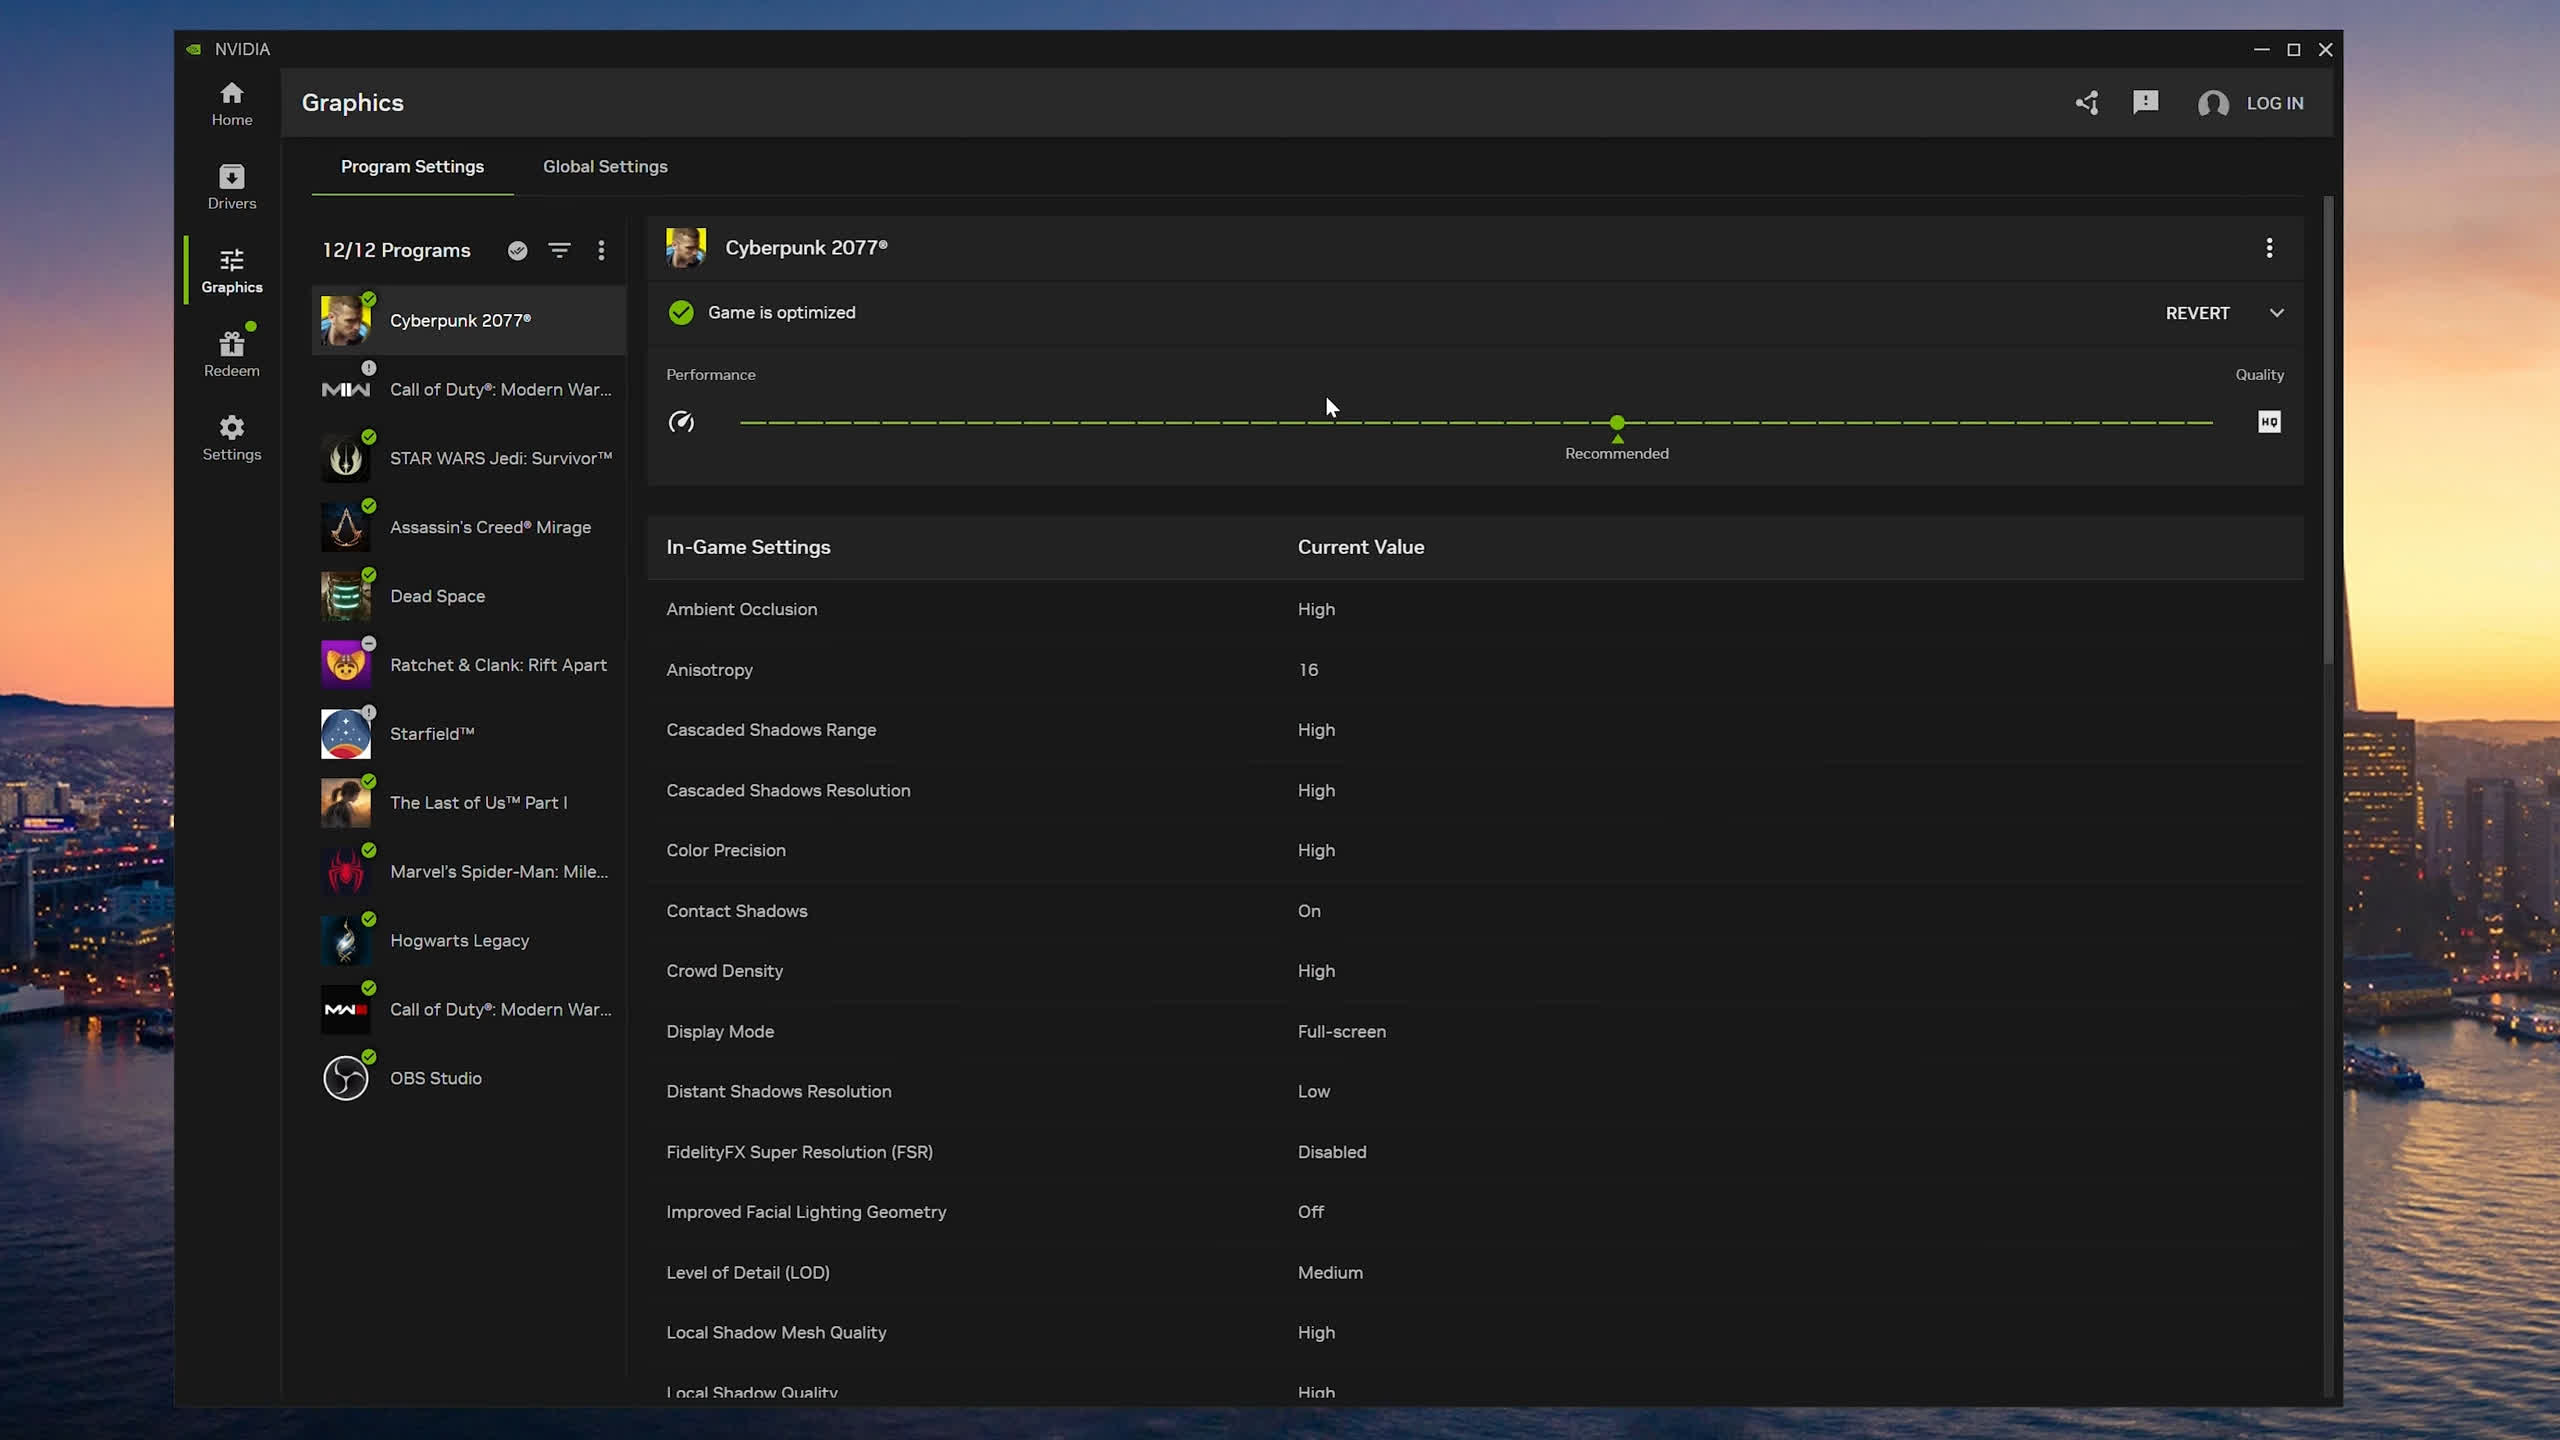Click the Recommended slider handle
This screenshot has width=2560, height=1440.
[x=1617, y=423]
